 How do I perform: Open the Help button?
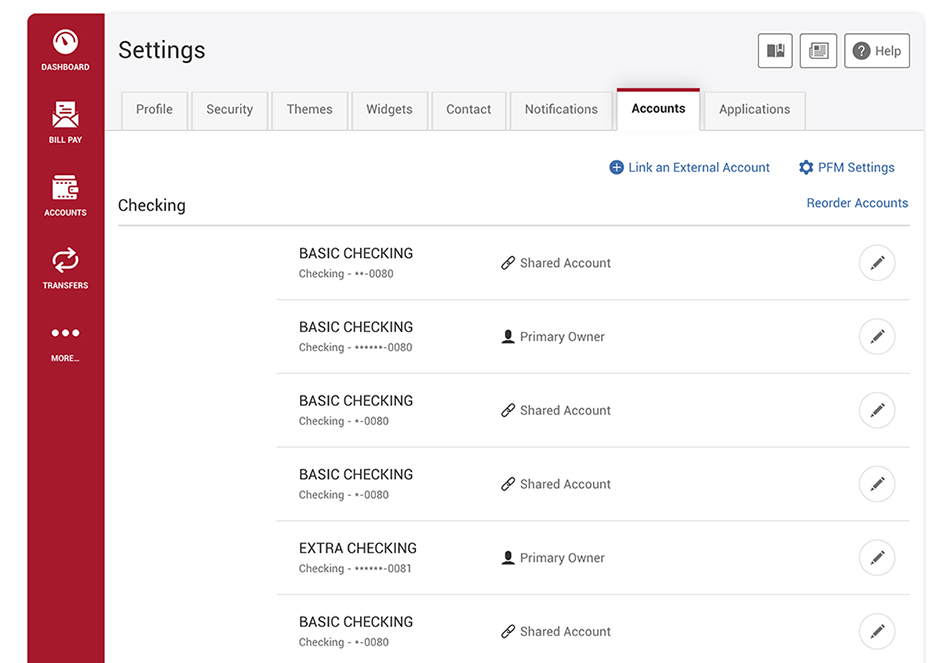tap(877, 51)
